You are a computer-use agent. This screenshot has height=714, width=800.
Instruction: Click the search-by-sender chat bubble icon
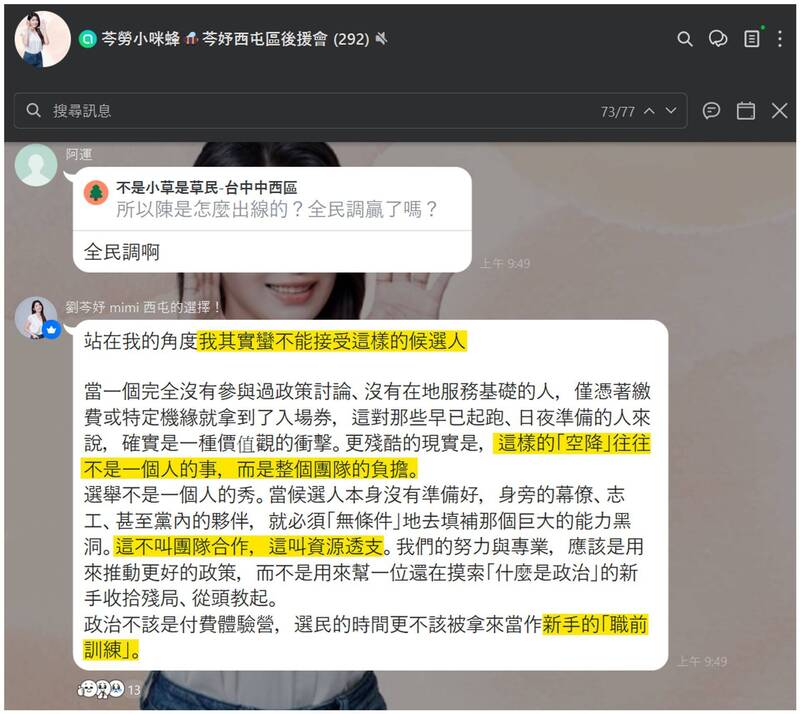pyautogui.click(x=711, y=110)
